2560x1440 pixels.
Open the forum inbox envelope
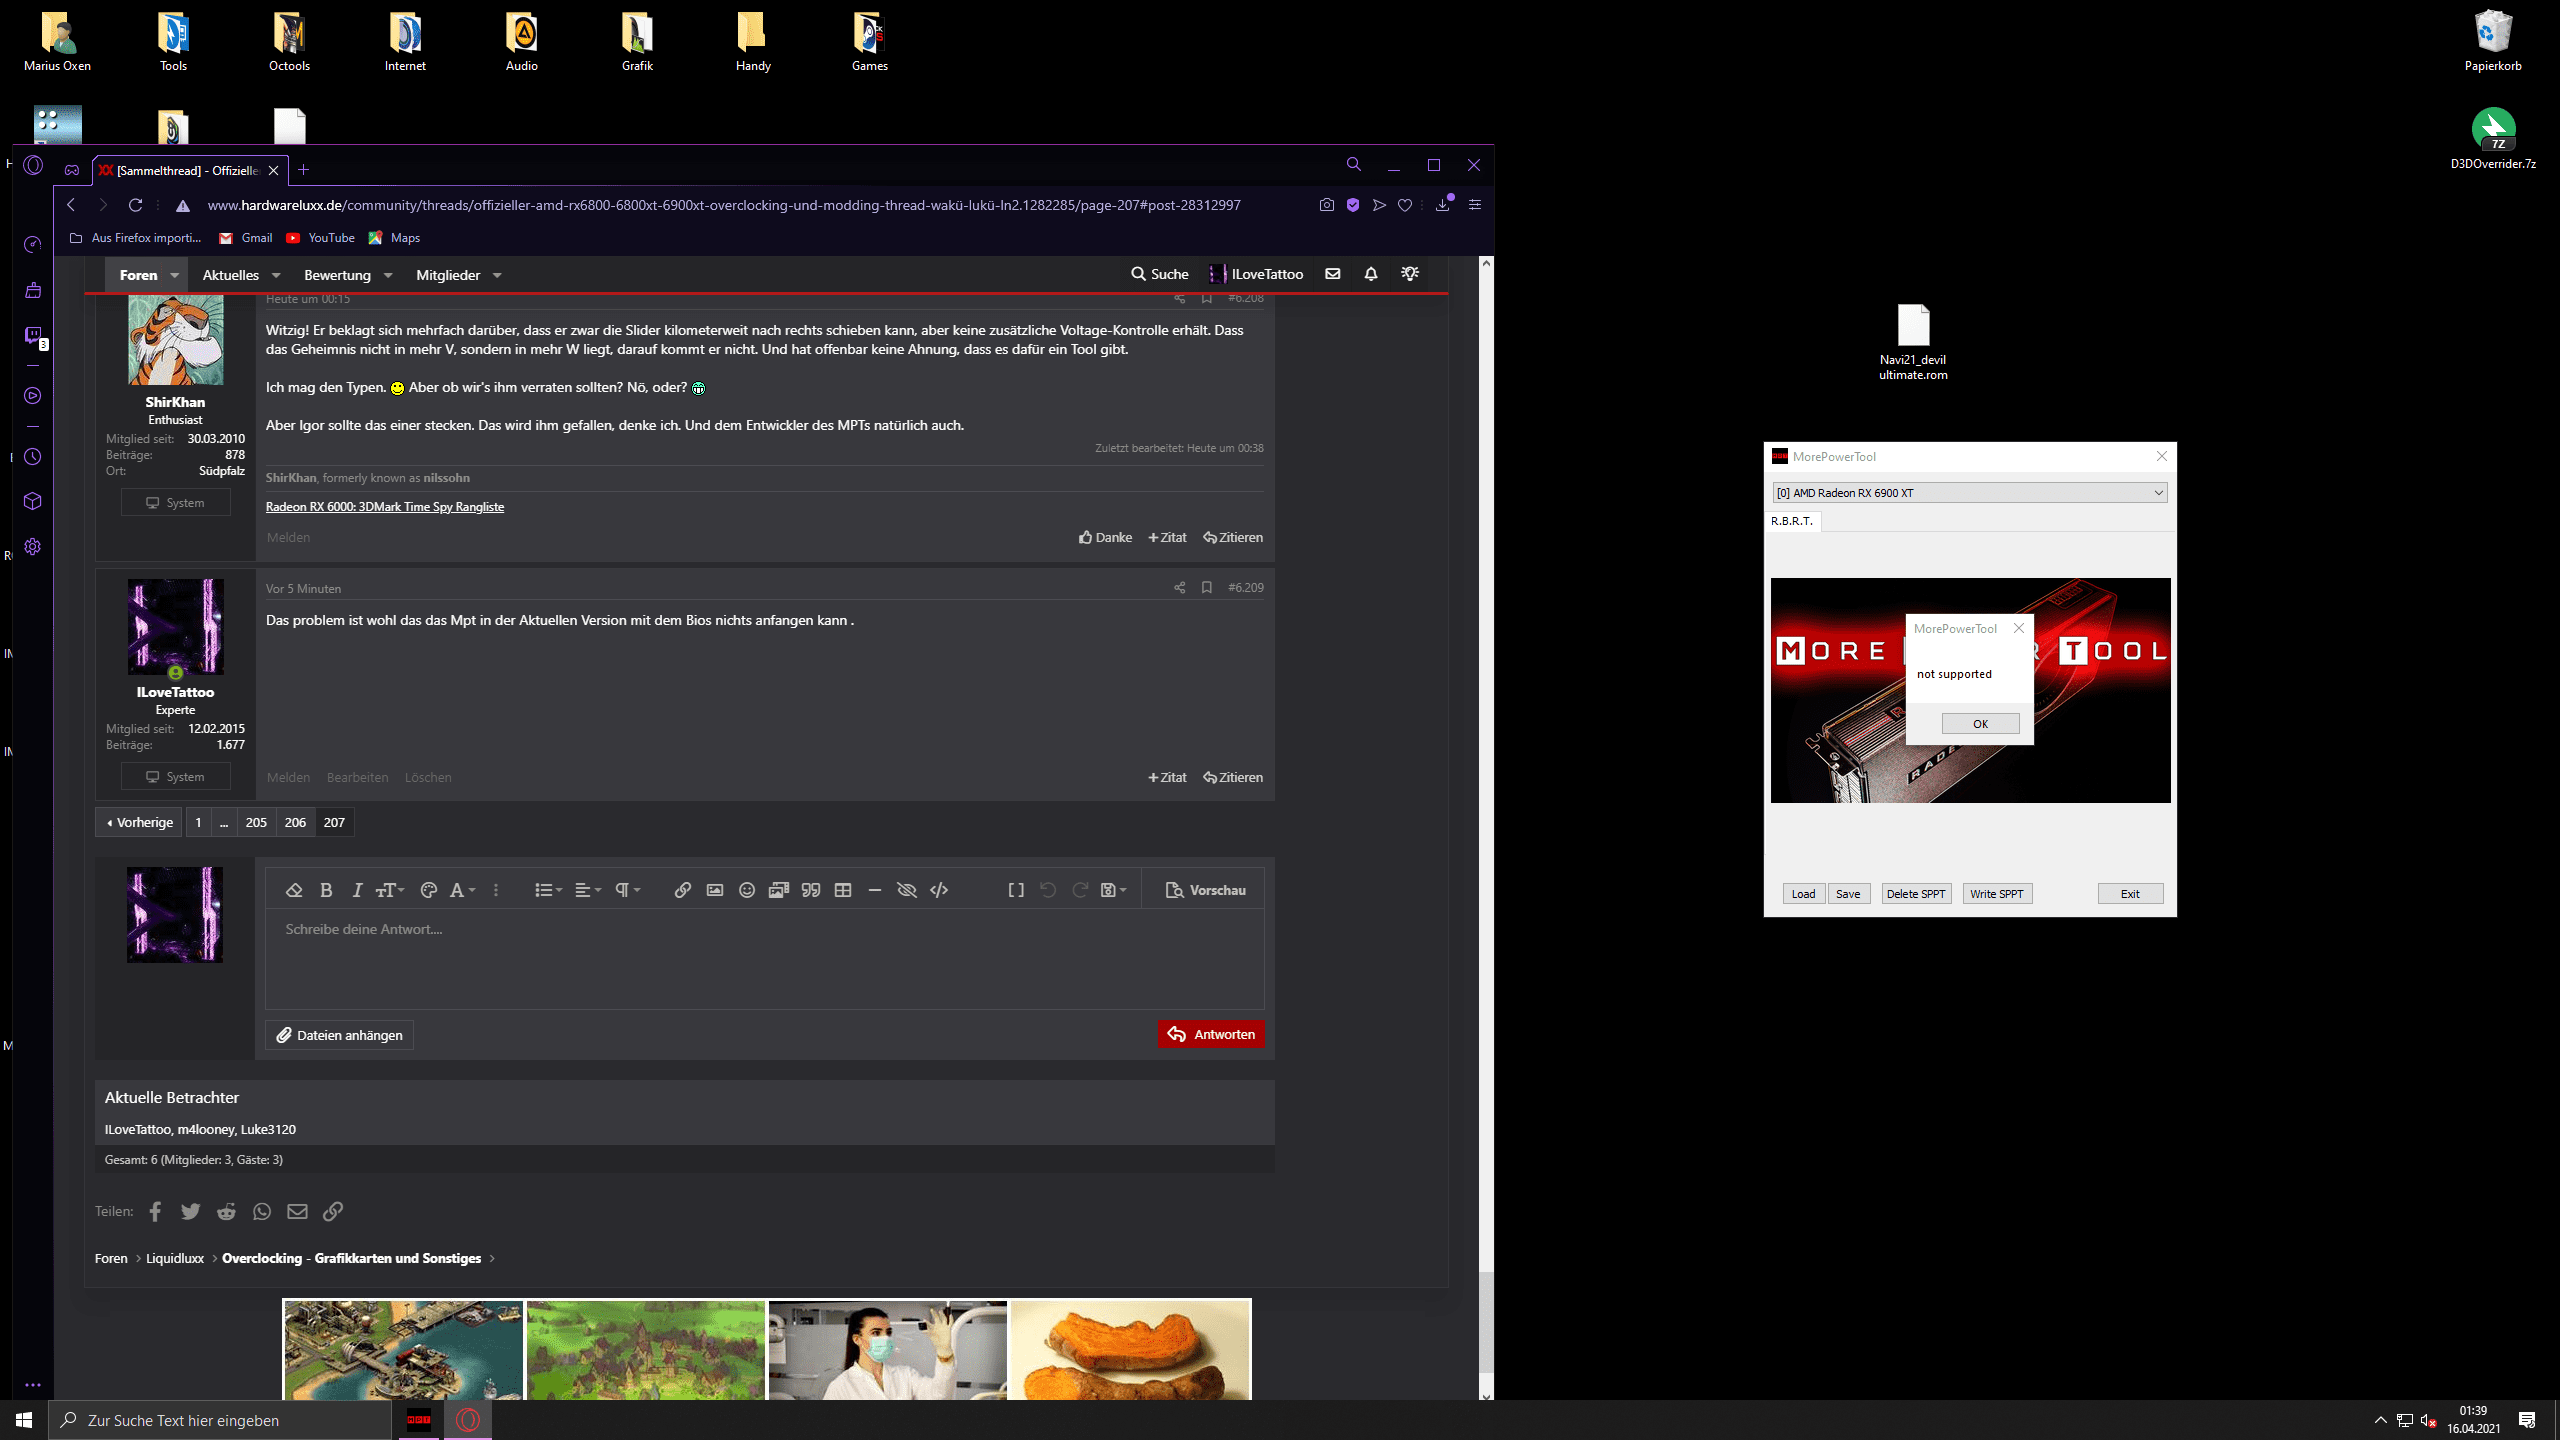coord(1333,274)
